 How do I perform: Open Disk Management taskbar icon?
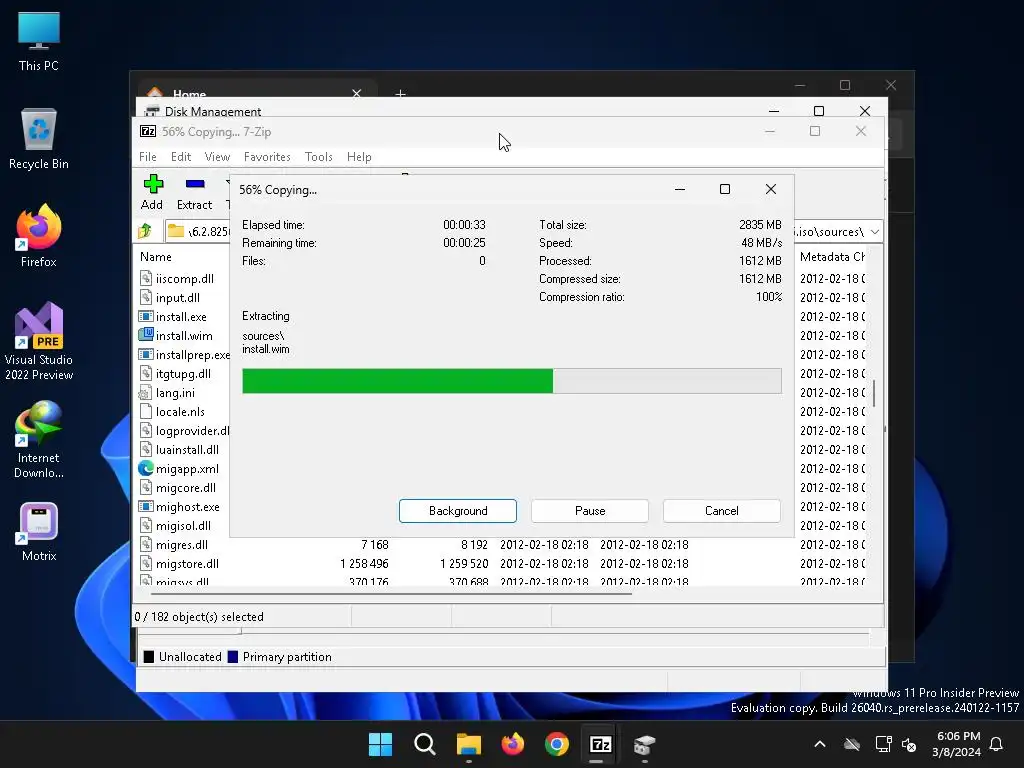tap(644, 744)
